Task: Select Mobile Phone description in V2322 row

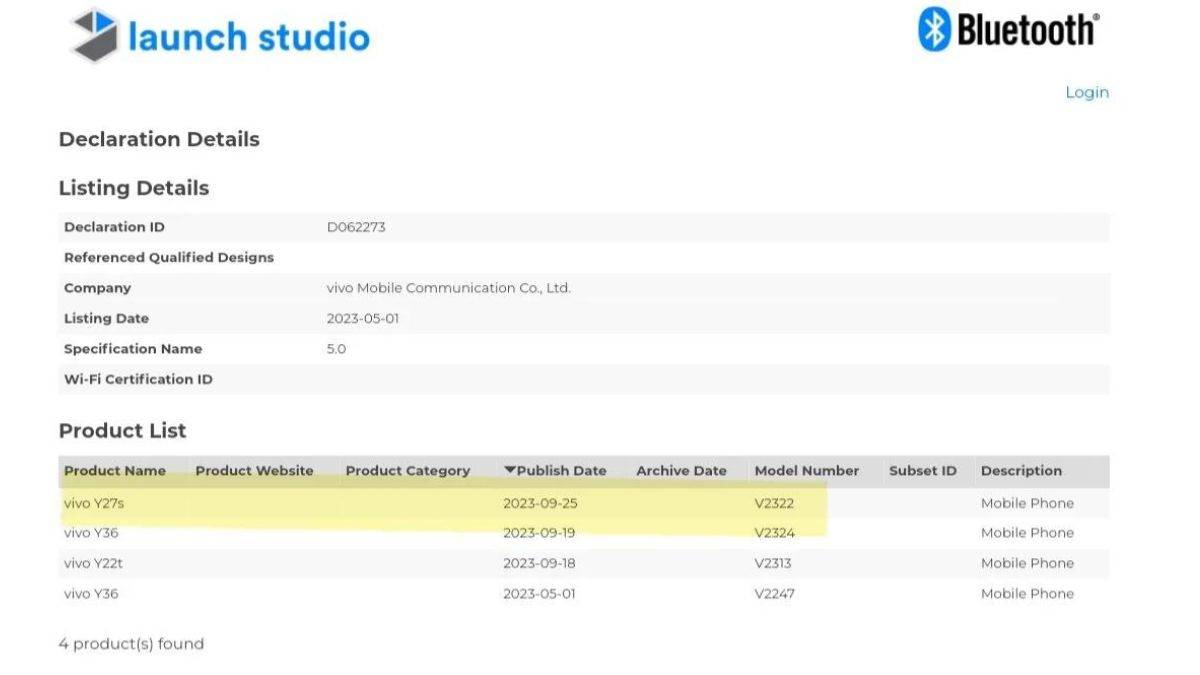Action: [x=1027, y=503]
